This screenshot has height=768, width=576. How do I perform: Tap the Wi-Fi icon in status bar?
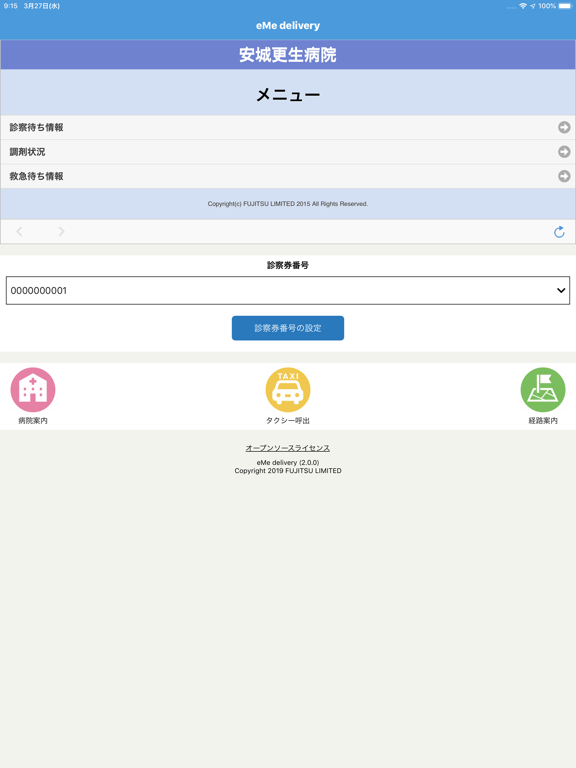523,6
